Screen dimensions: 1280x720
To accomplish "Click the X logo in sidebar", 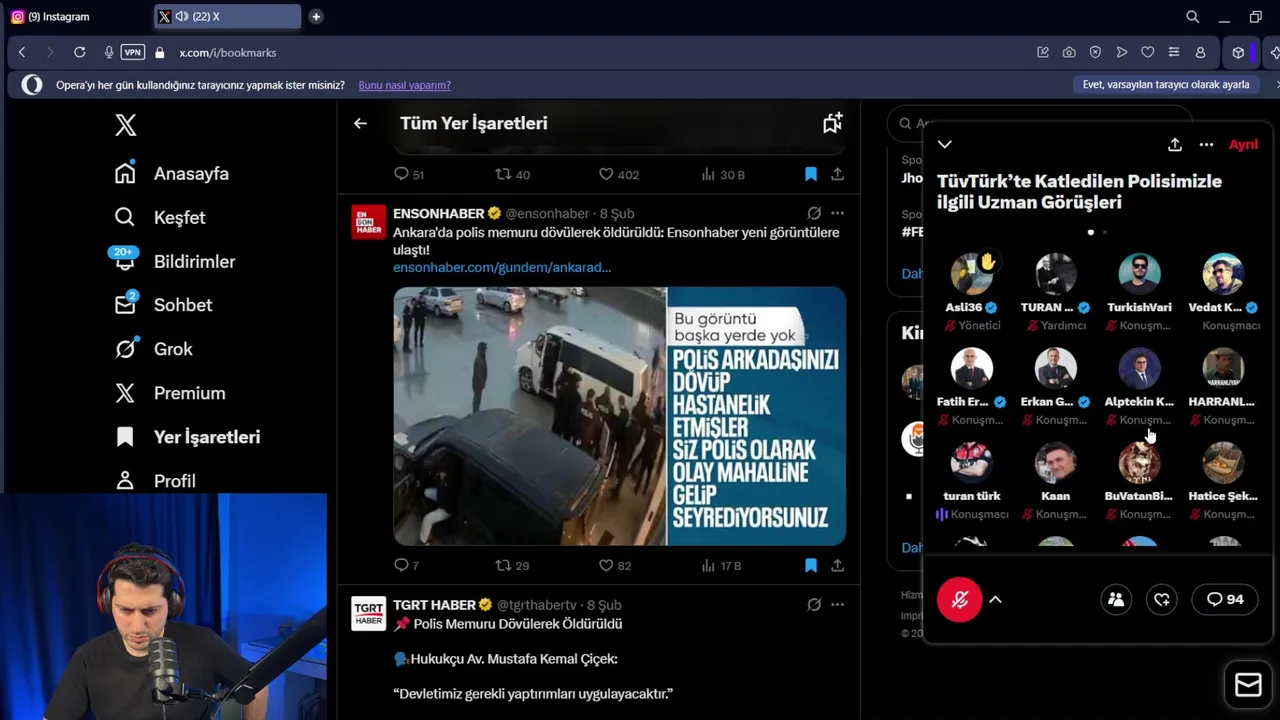I will (125, 125).
